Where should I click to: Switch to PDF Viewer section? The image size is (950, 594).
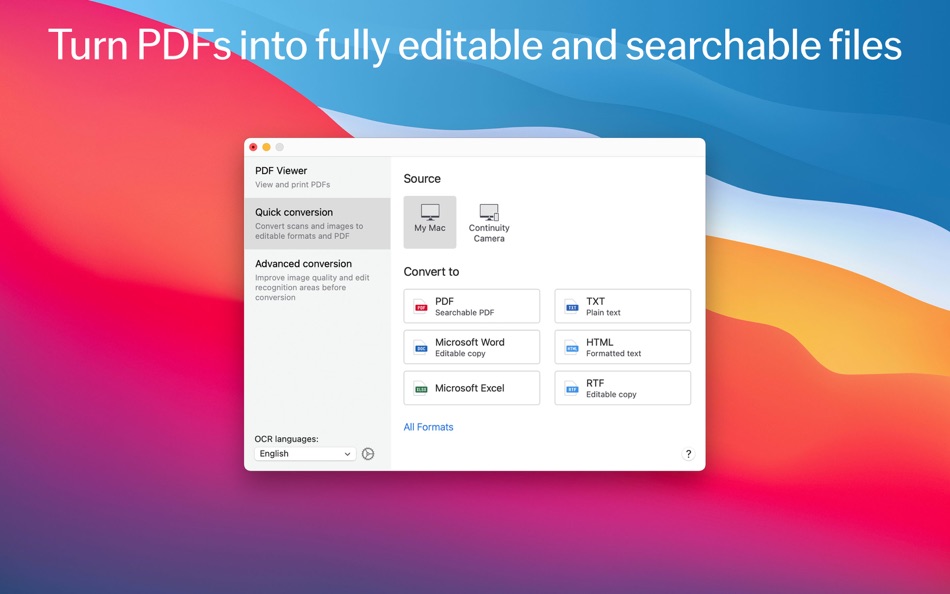pyautogui.click(x=317, y=177)
